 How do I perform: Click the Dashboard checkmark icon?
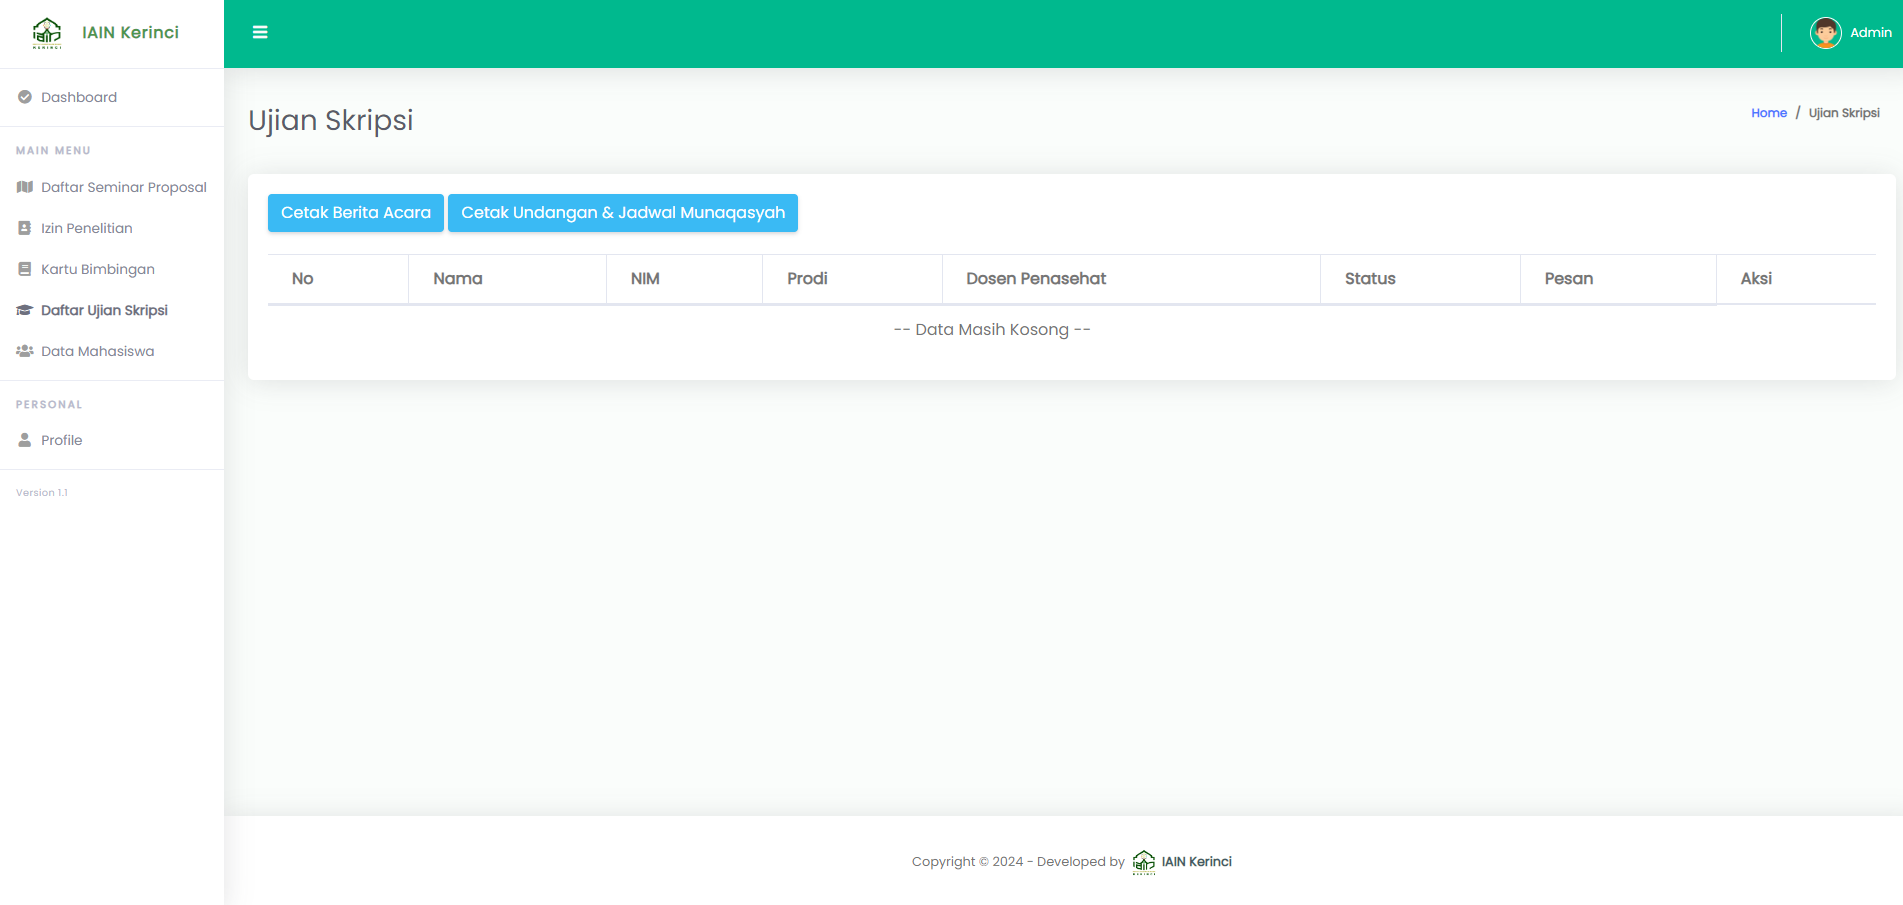click(x=25, y=97)
